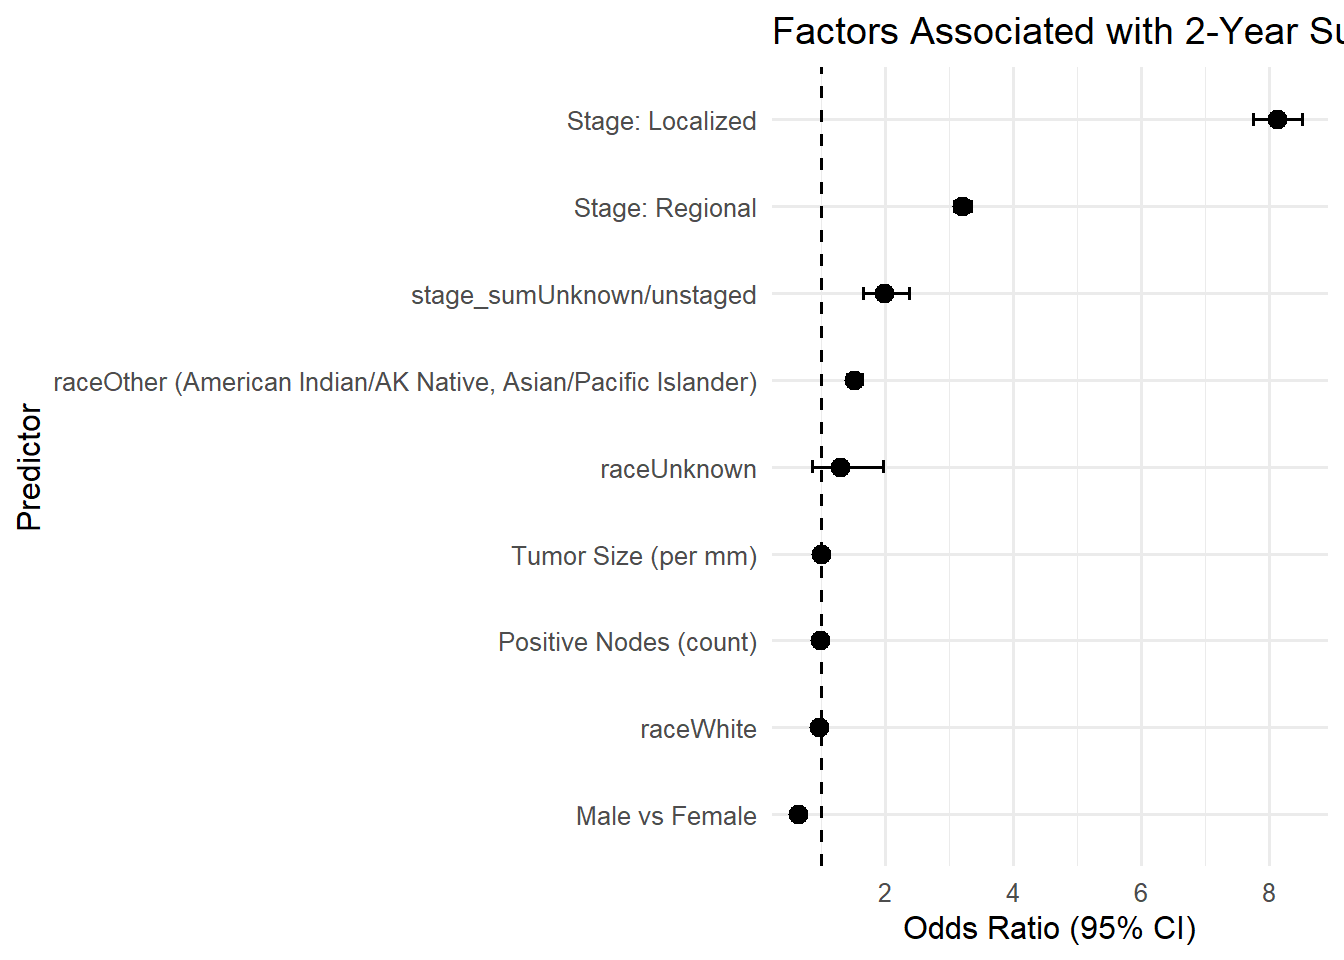
Task: Select the Male vs Female data point
Action: (798, 815)
